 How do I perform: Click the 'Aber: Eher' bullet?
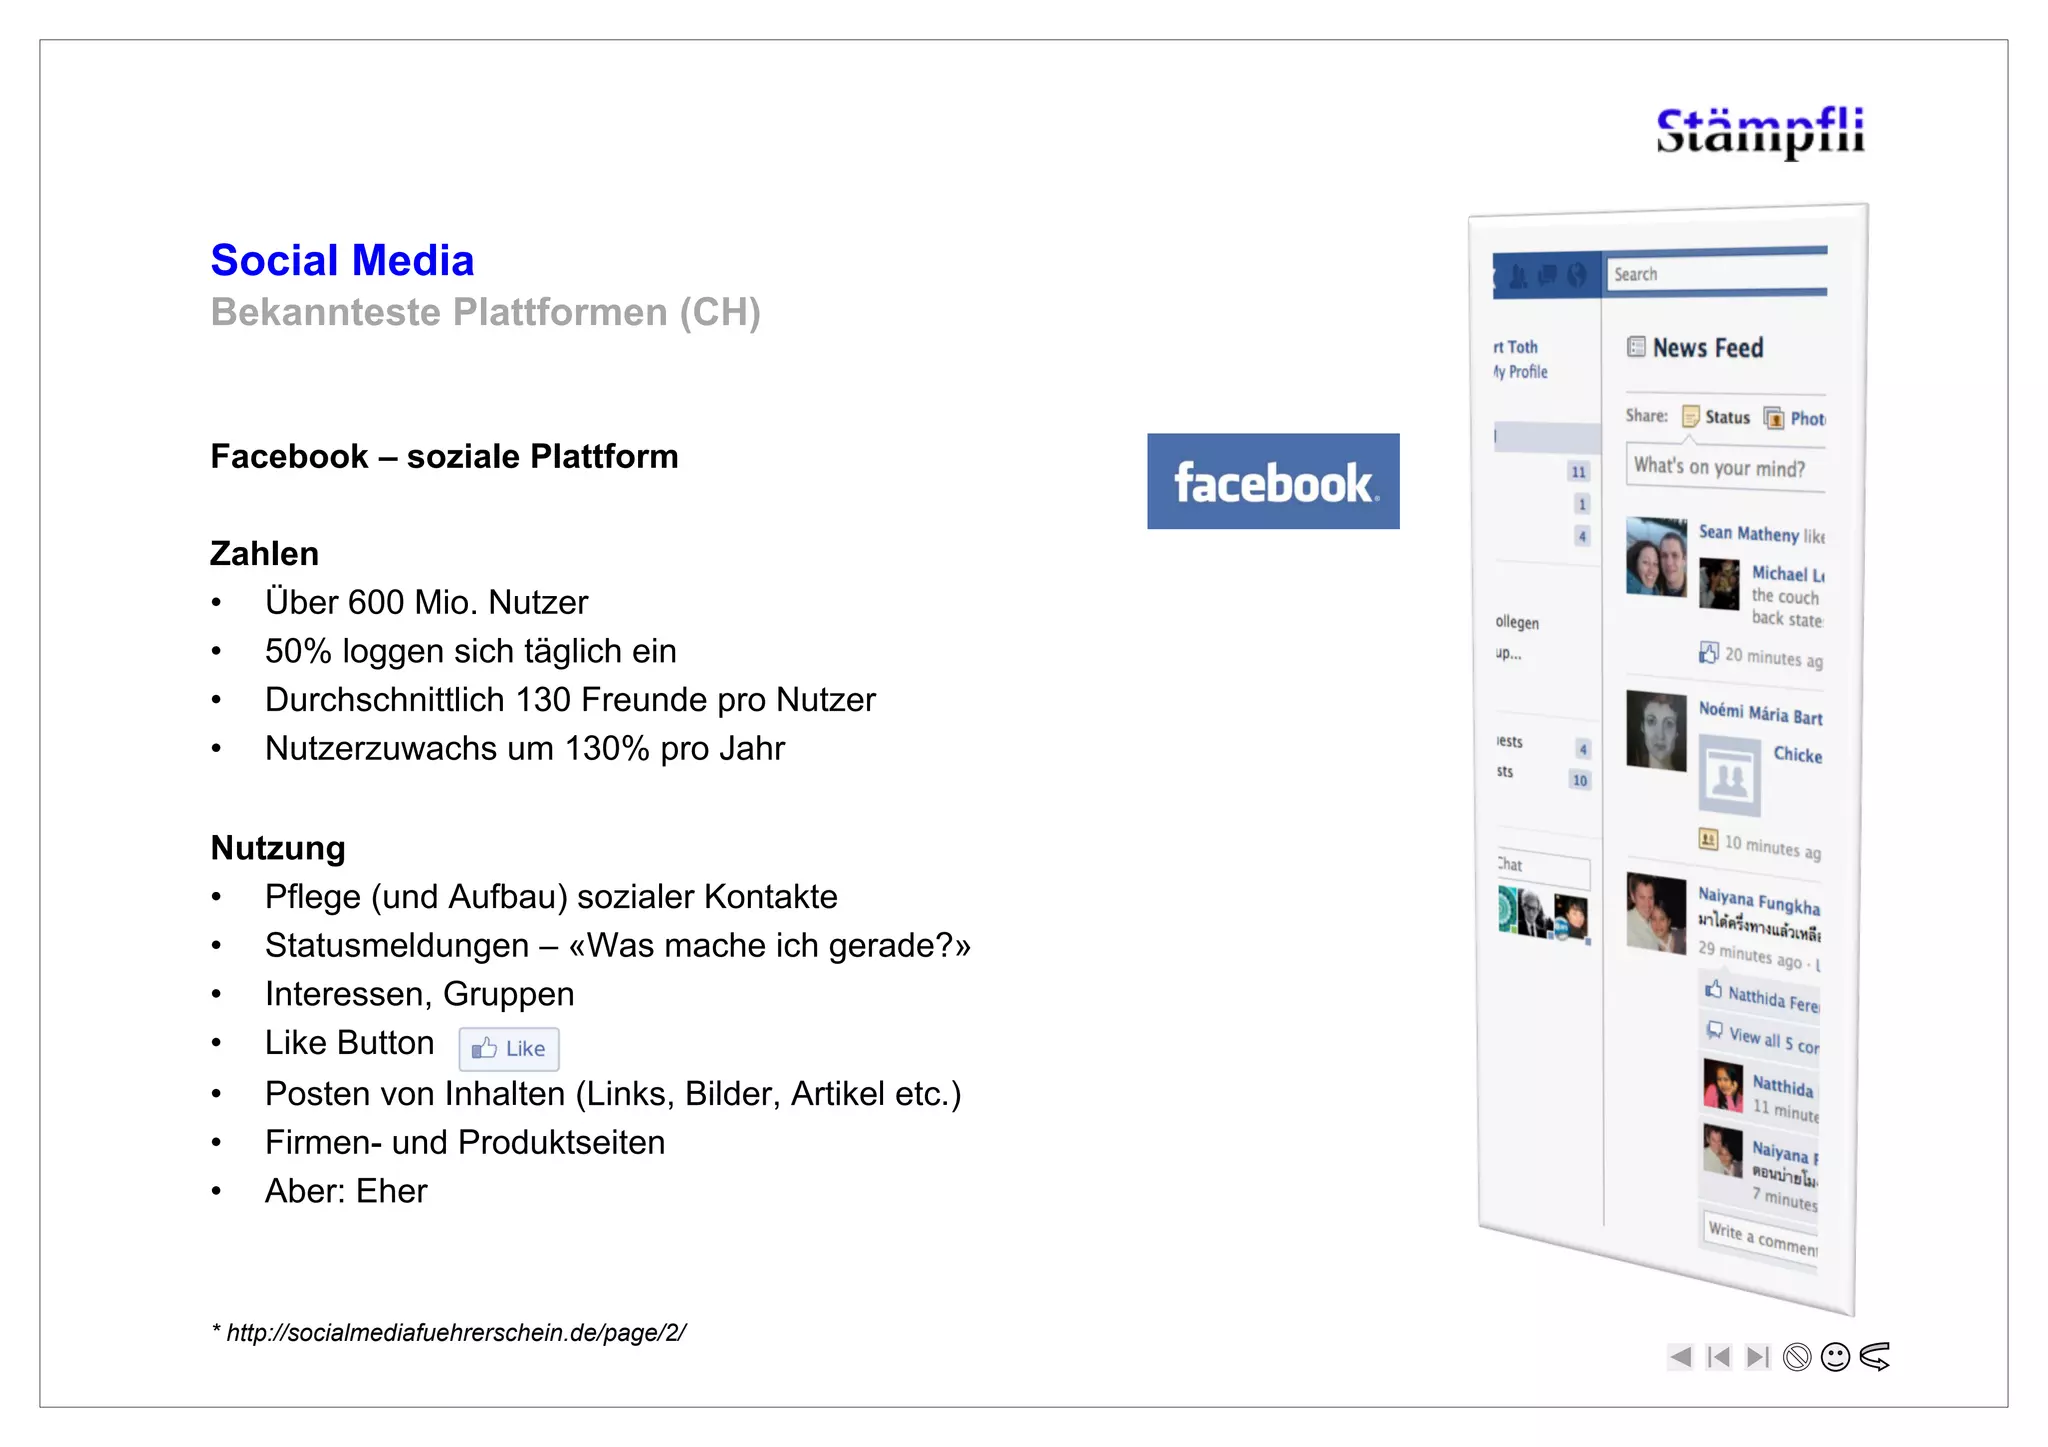(x=346, y=1191)
